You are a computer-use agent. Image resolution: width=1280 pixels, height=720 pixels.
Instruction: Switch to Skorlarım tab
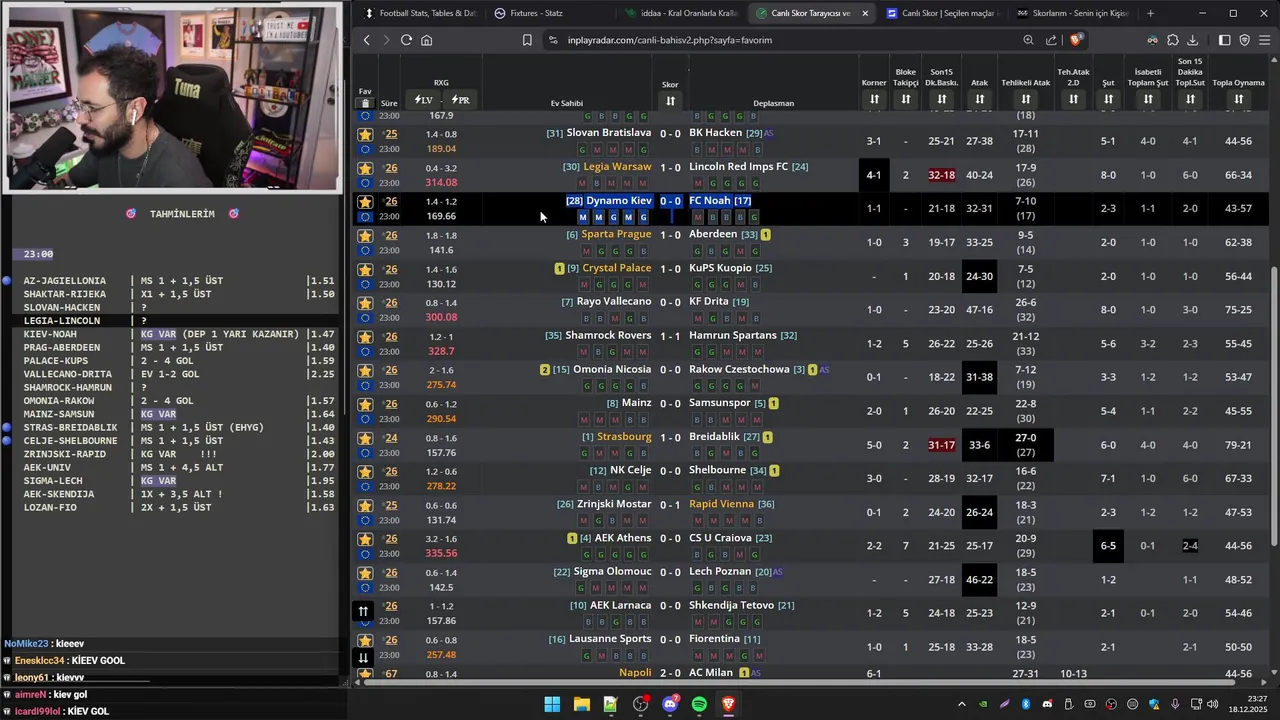(x=1072, y=13)
